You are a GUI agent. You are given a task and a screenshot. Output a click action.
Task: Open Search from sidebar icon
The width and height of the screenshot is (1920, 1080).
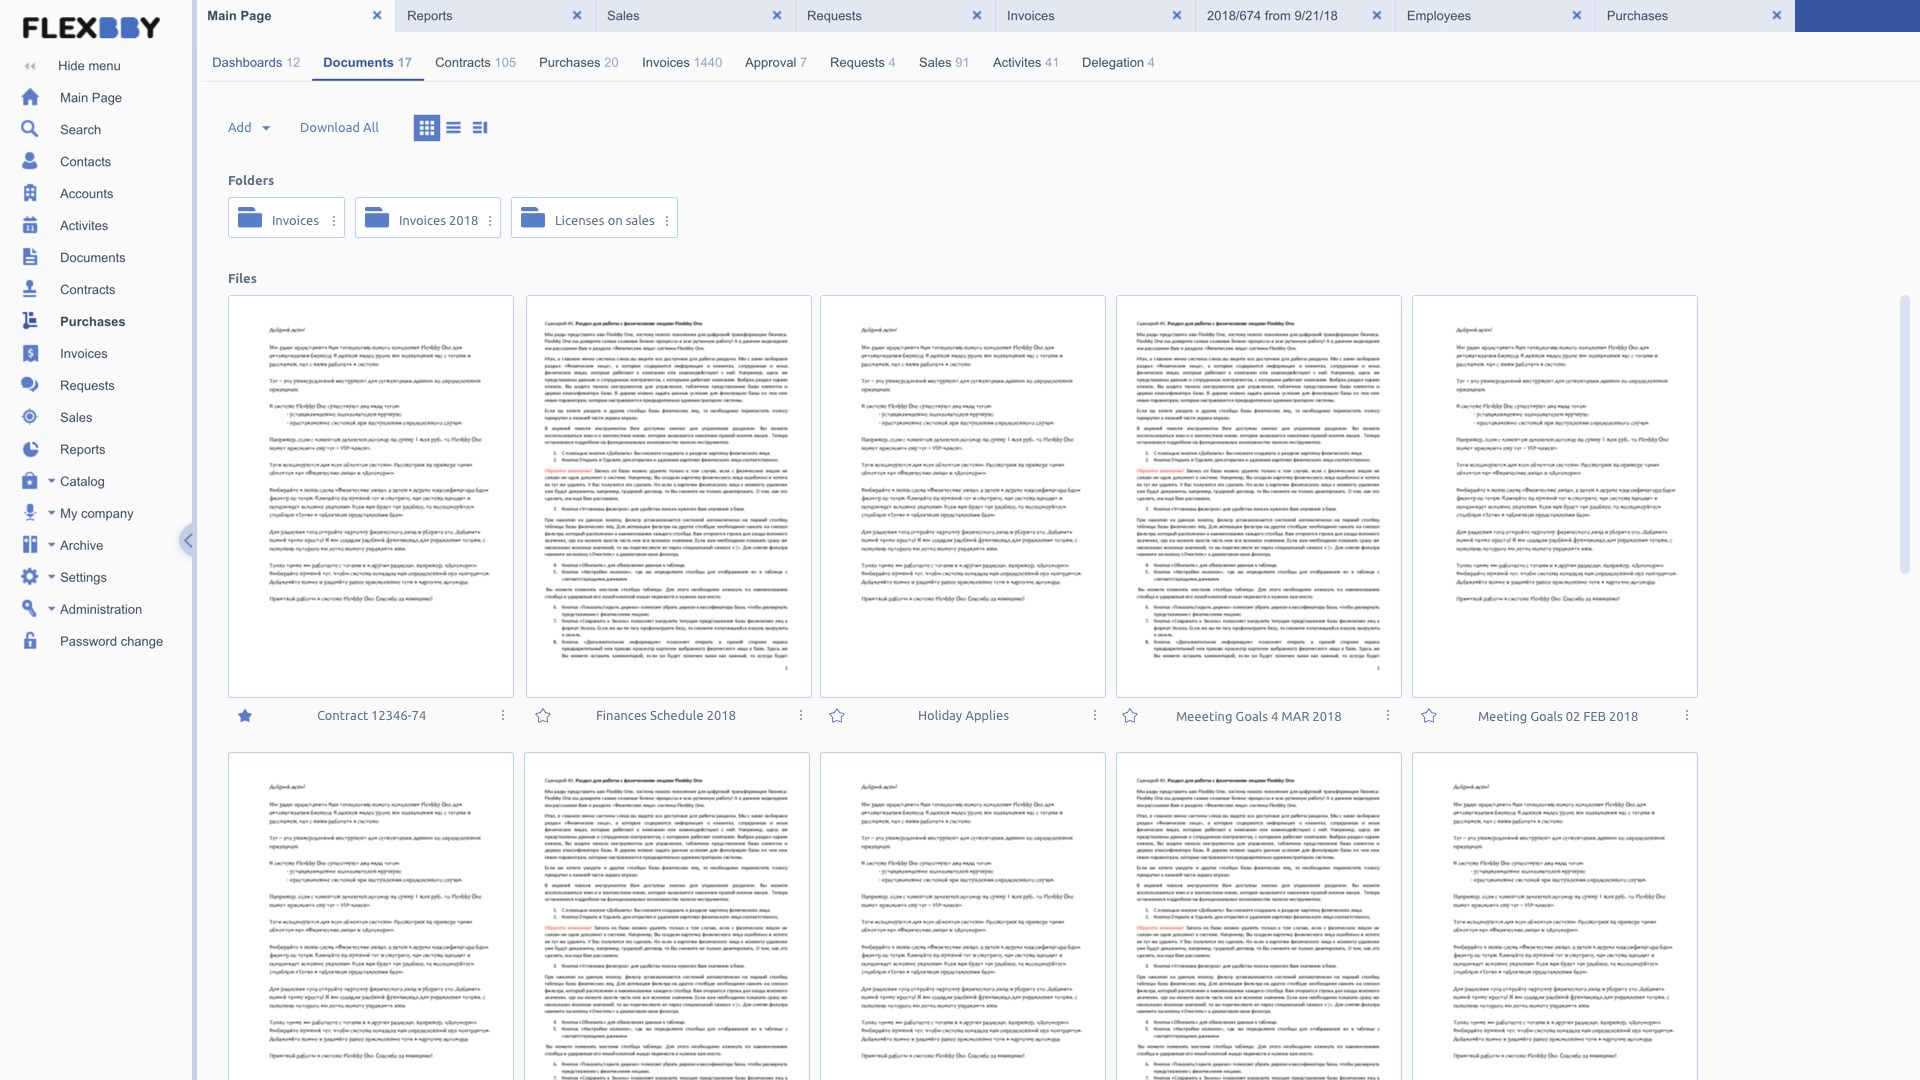30,129
